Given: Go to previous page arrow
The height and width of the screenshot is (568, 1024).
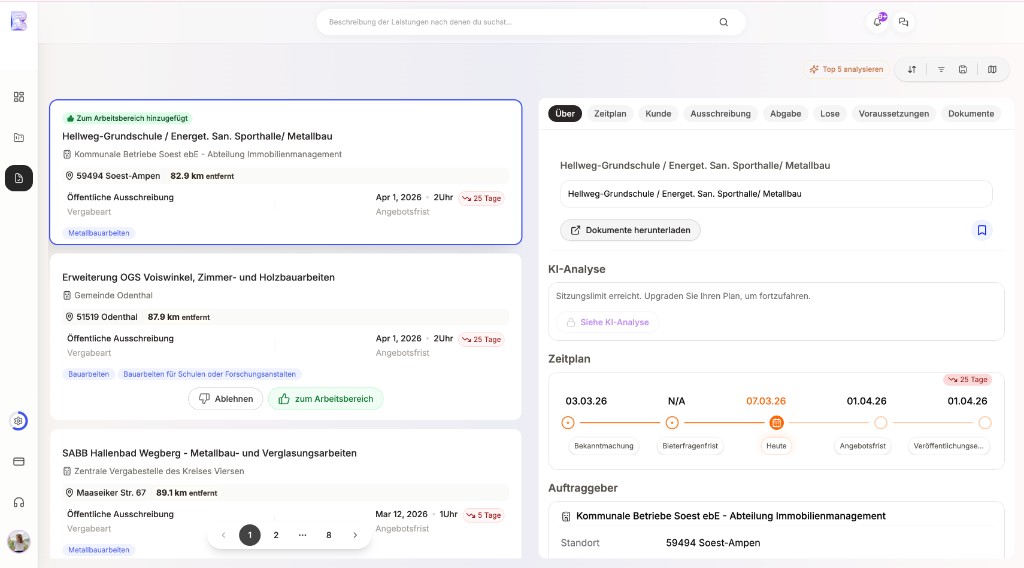Looking at the screenshot, I should [223, 535].
